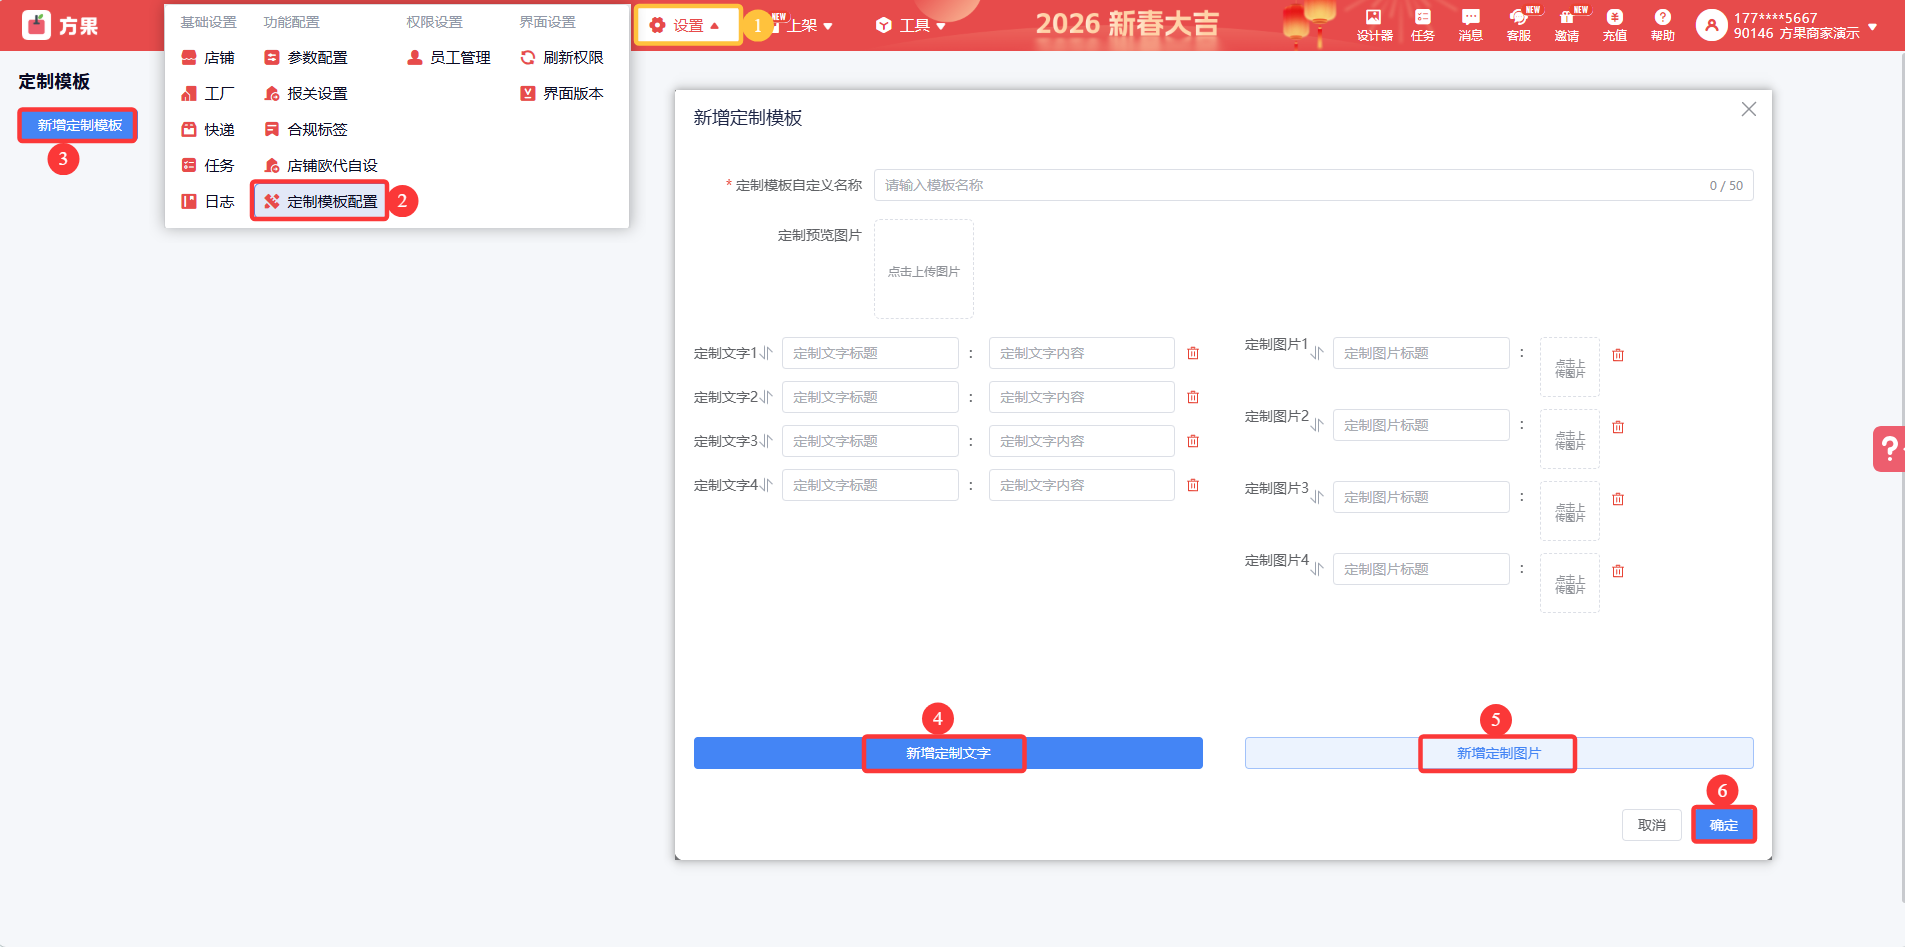Delete the 定制文字2 row
Viewport: 1905px width, 947px height.
(x=1193, y=397)
